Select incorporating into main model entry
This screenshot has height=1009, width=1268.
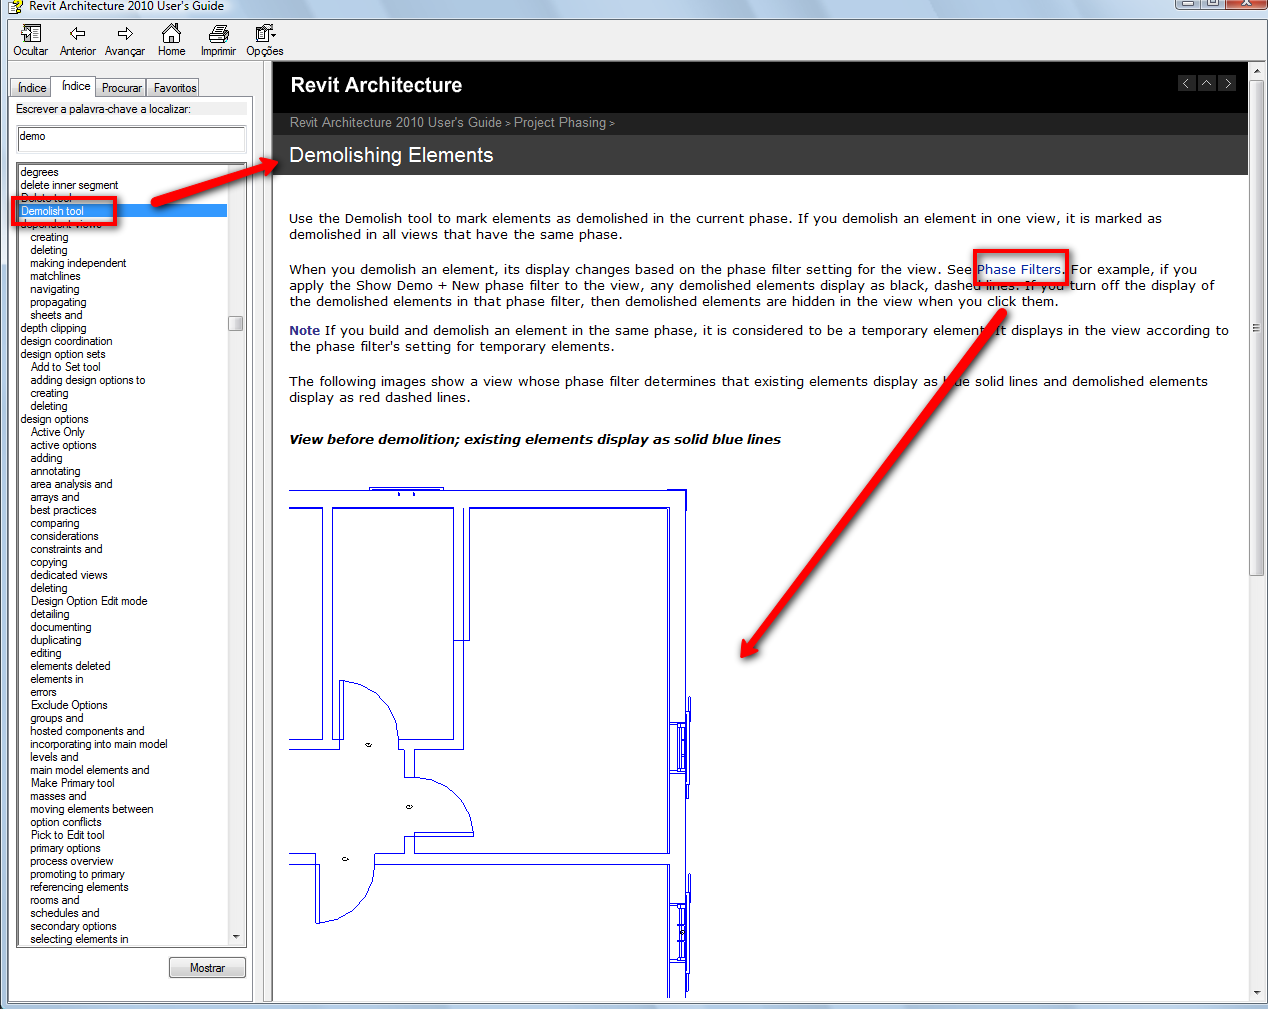click(99, 744)
